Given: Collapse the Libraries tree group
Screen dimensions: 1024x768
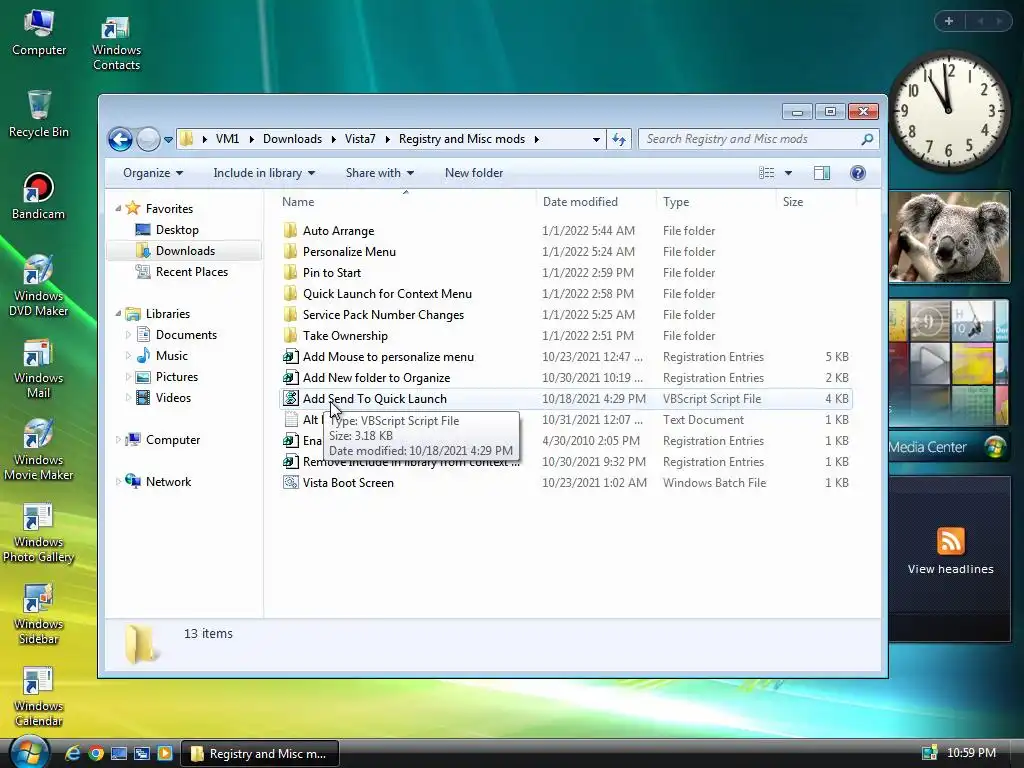Looking at the screenshot, I should 118,313.
